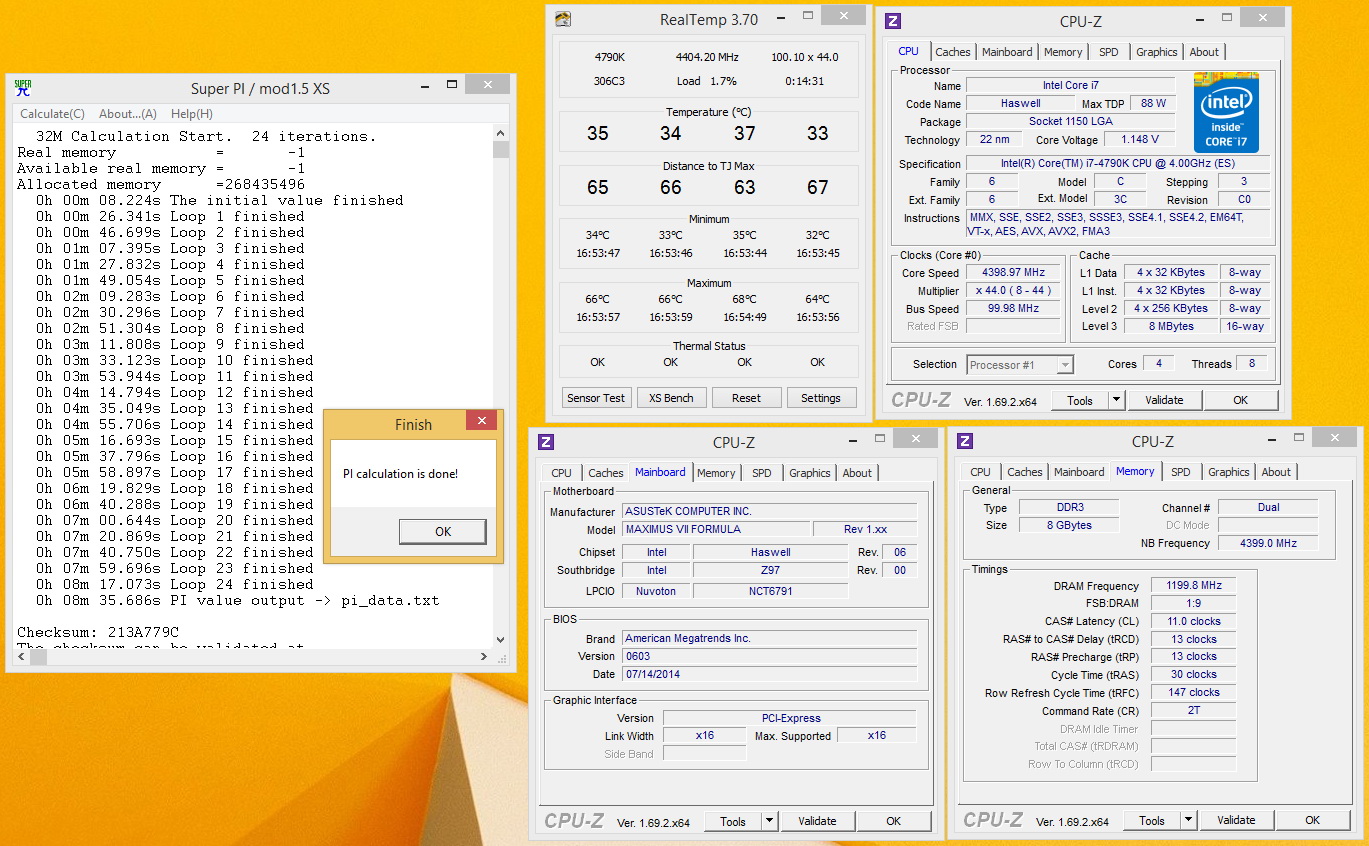Switch to the Caches tab in top CPU-Z window
The width and height of the screenshot is (1369, 846).
click(x=952, y=52)
